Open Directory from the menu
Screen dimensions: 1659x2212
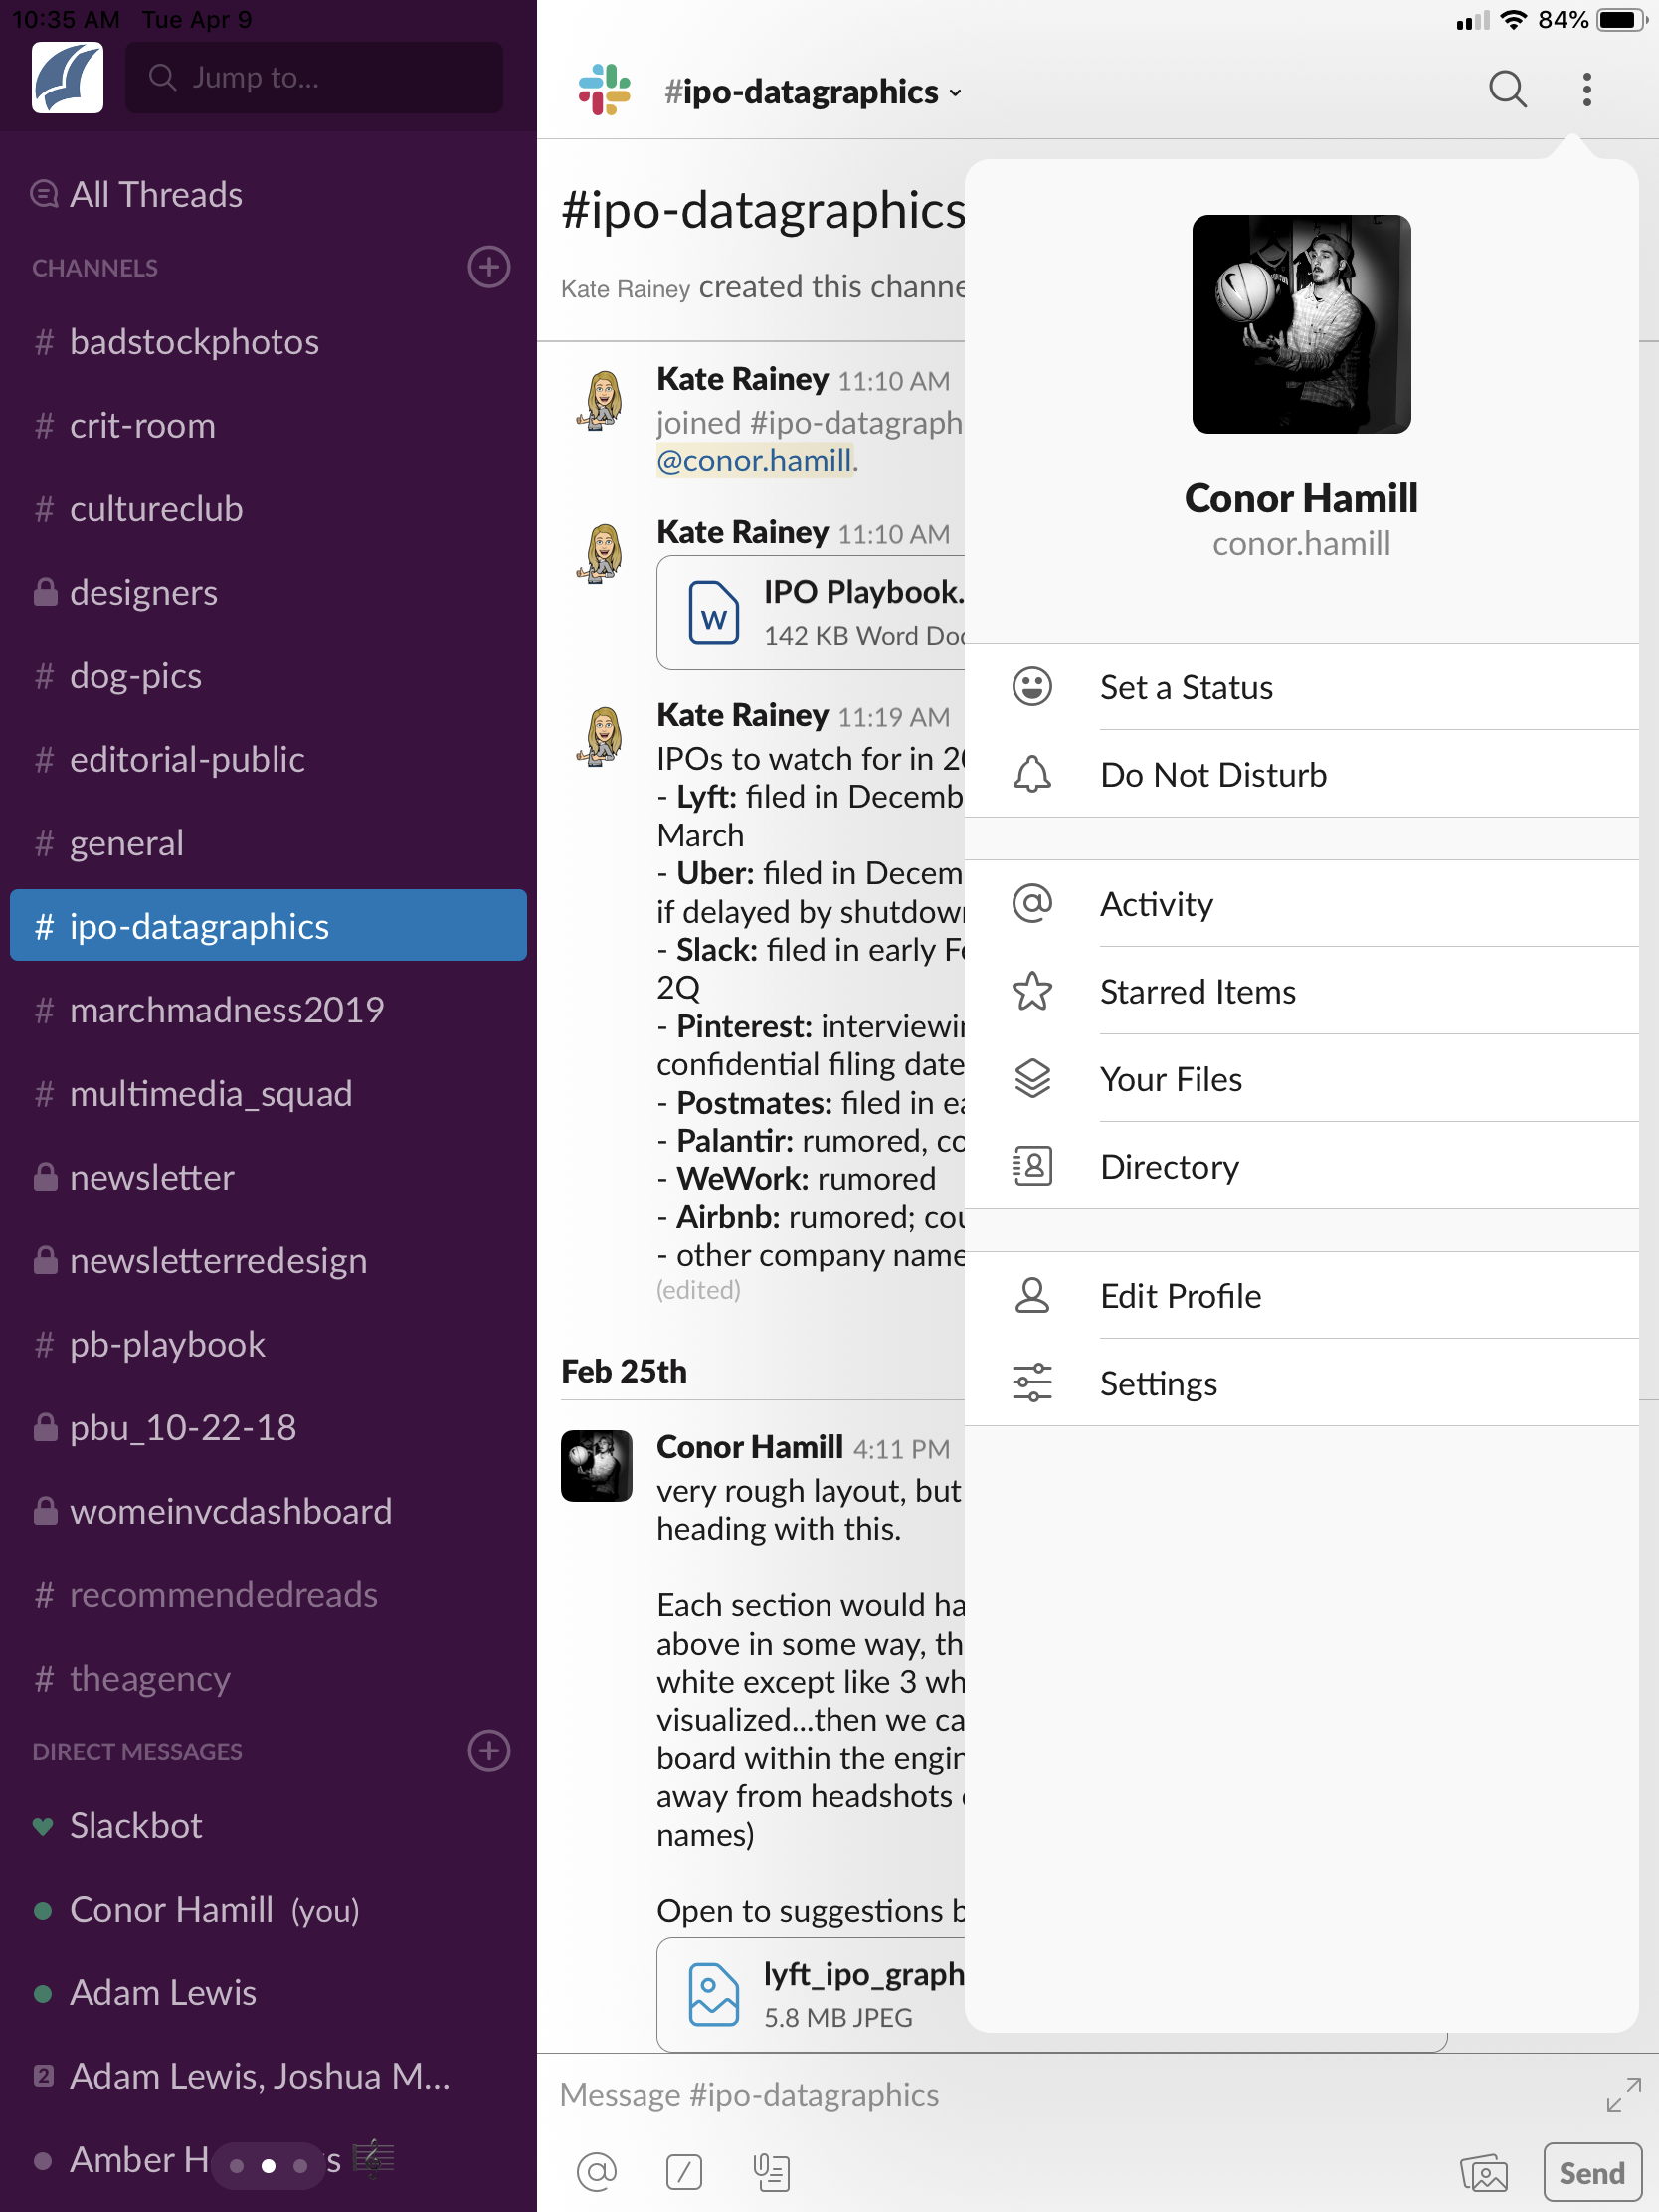point(1301,1166)
